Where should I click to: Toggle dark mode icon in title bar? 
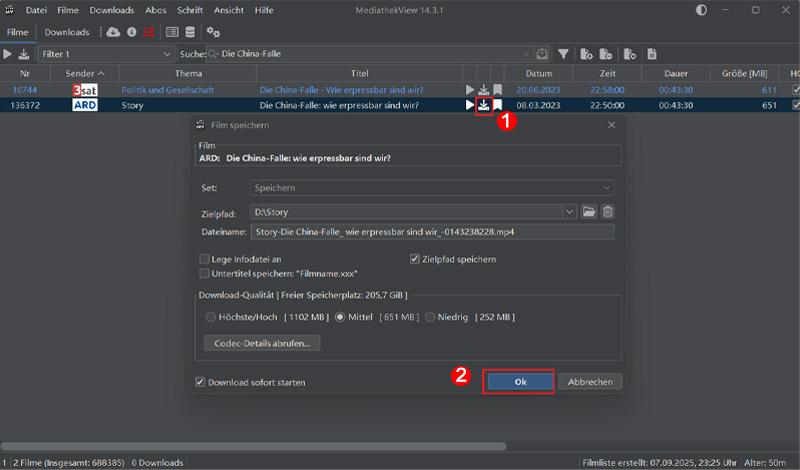pyautogui.click(x=702, y=10)
